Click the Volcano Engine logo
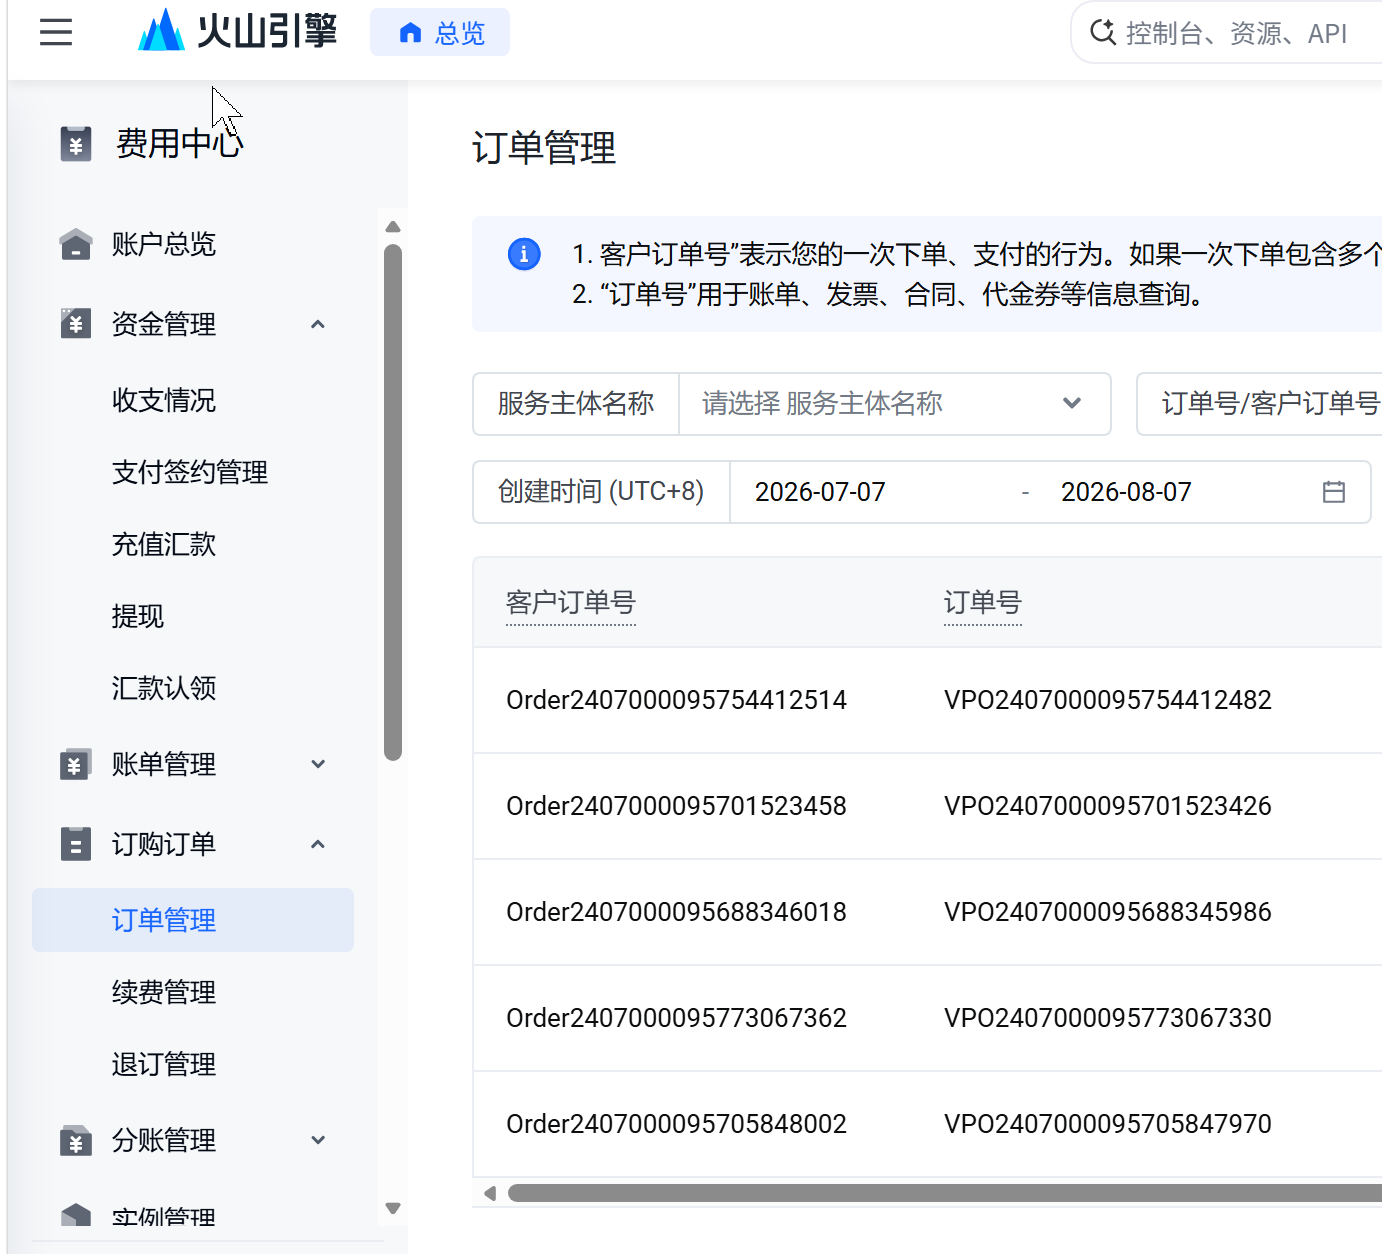Screen dimensions: 1382x1254 237,30
